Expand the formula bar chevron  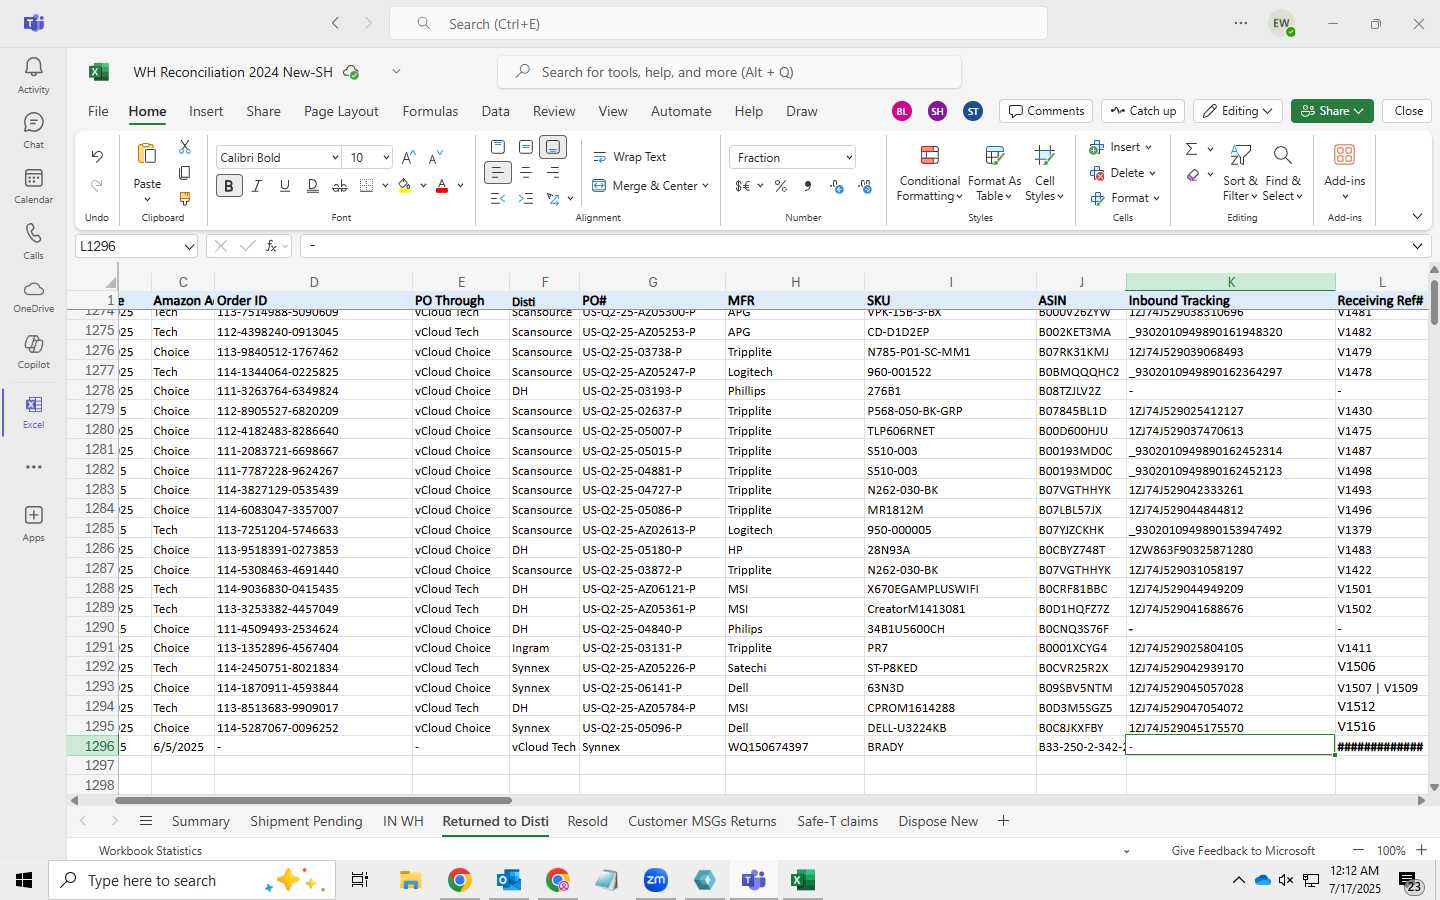1417,246
